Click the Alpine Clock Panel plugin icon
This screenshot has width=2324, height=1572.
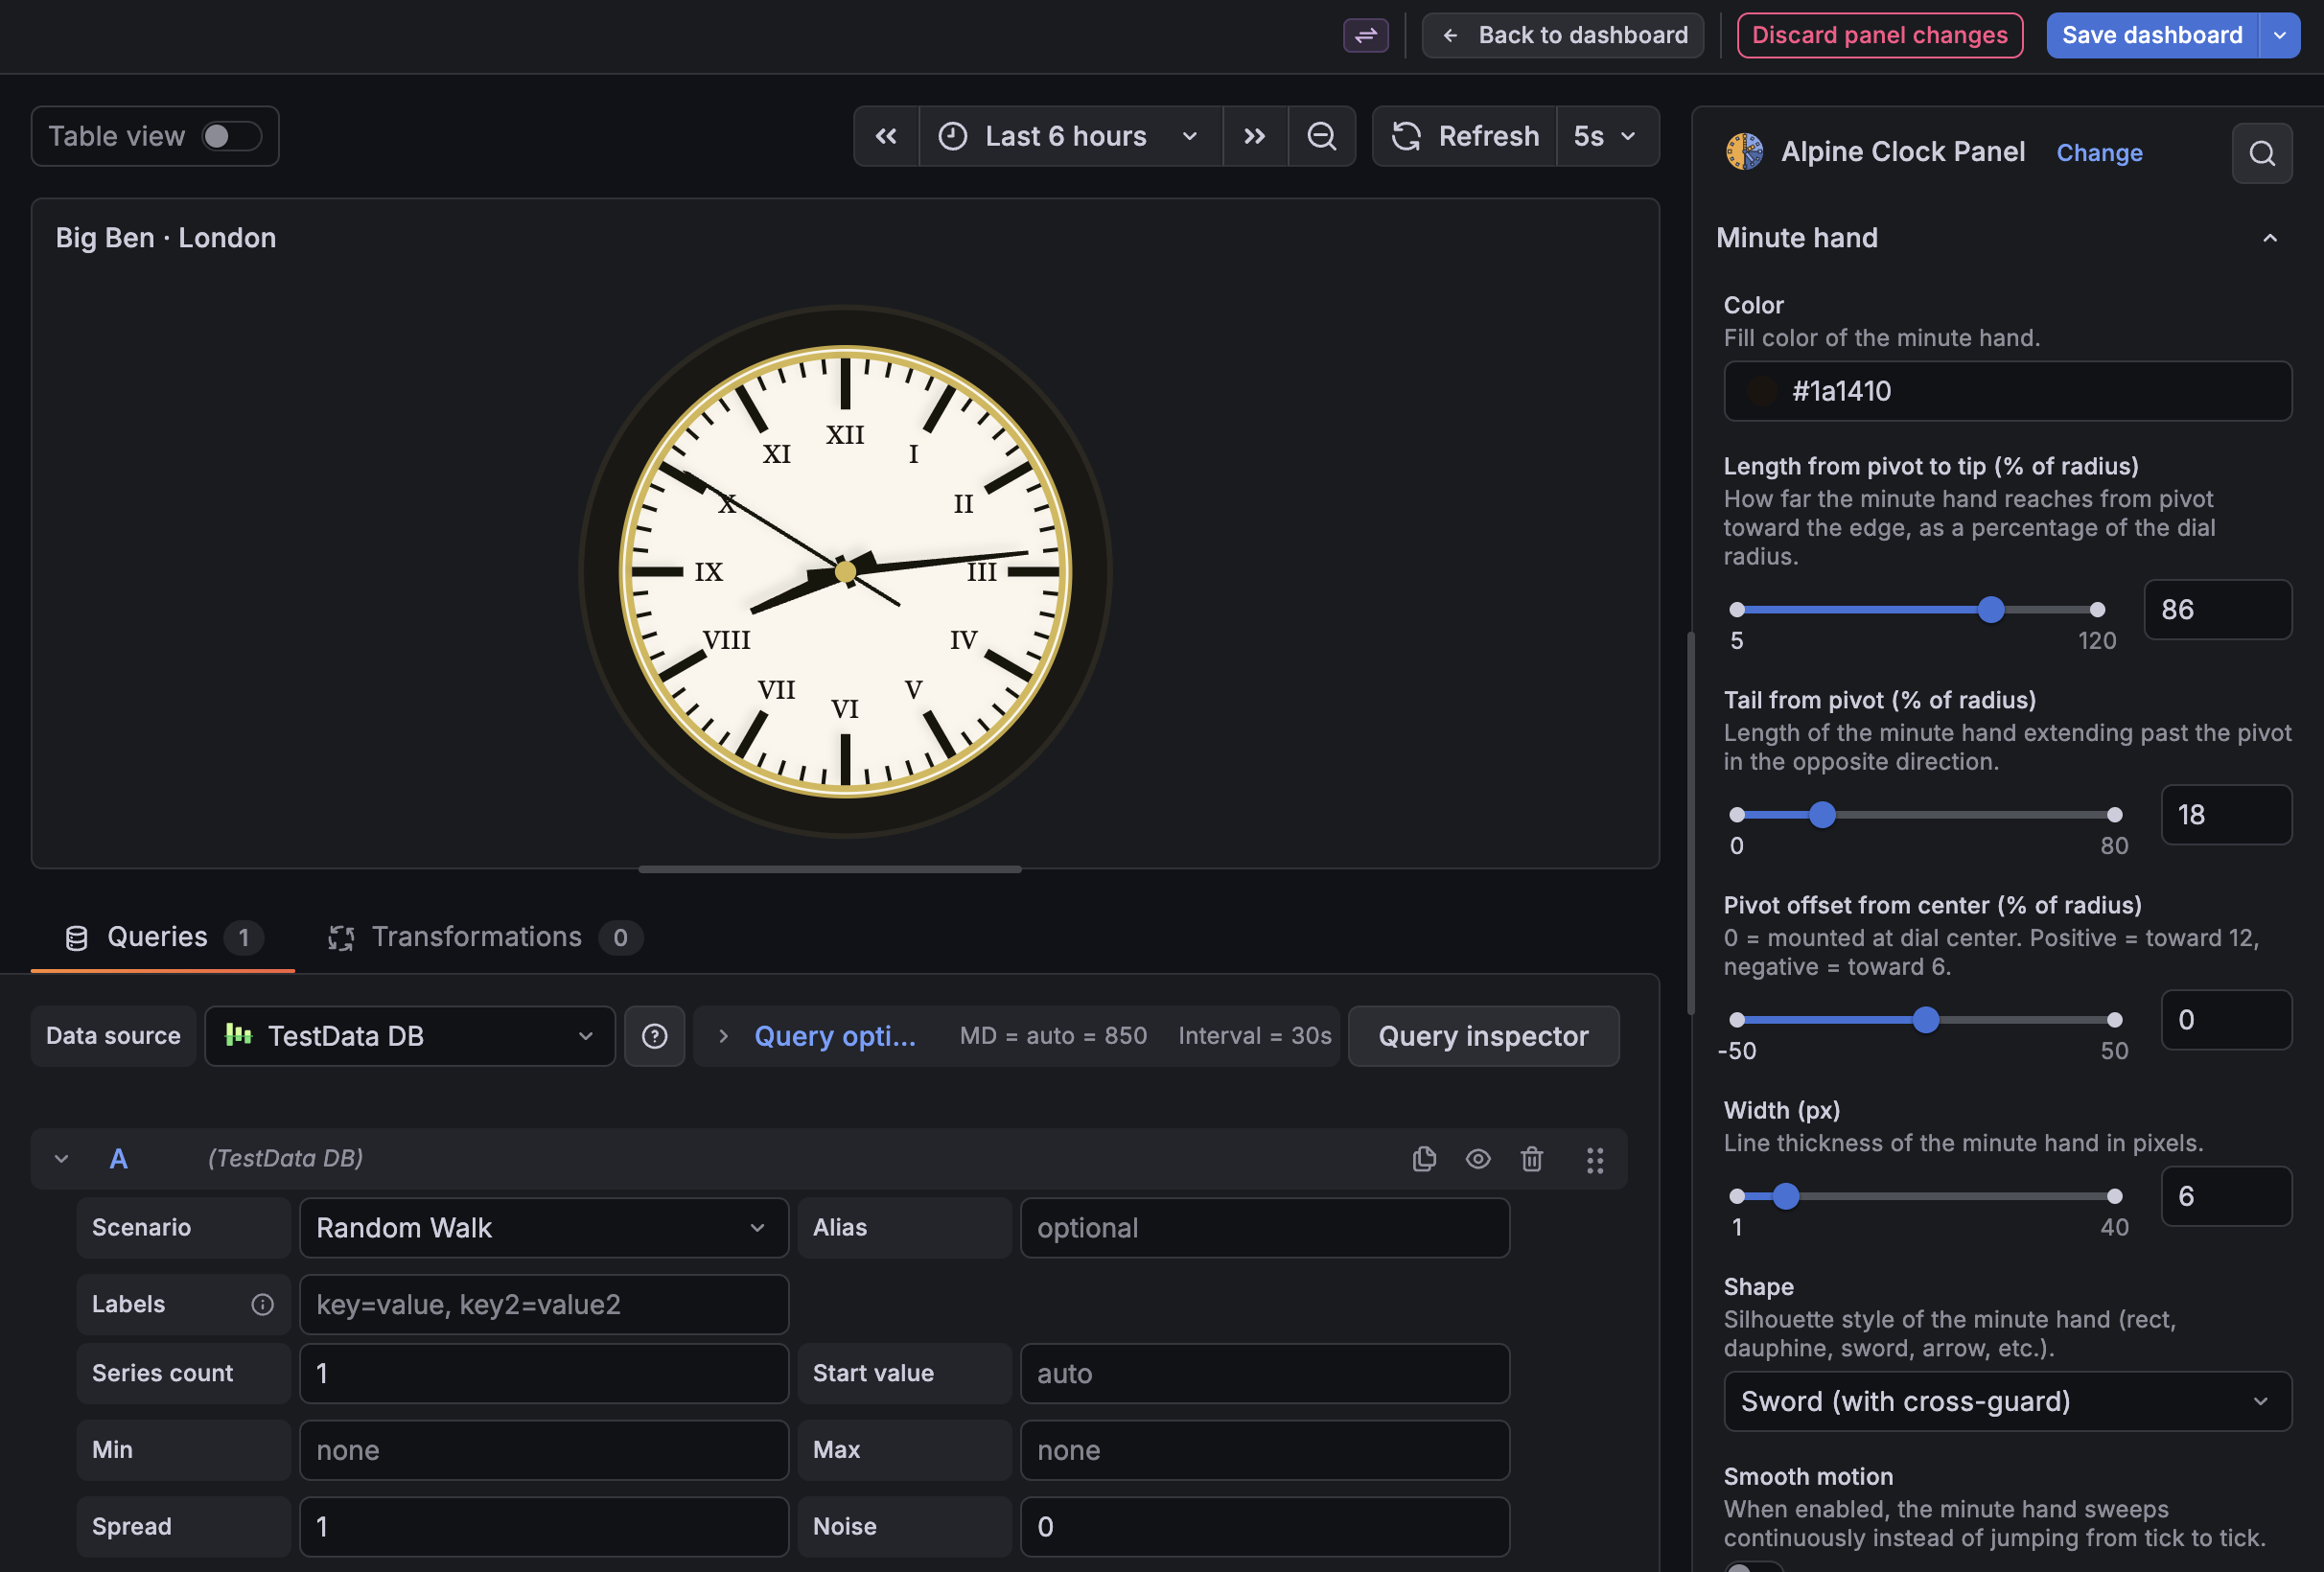point(1744,152)
